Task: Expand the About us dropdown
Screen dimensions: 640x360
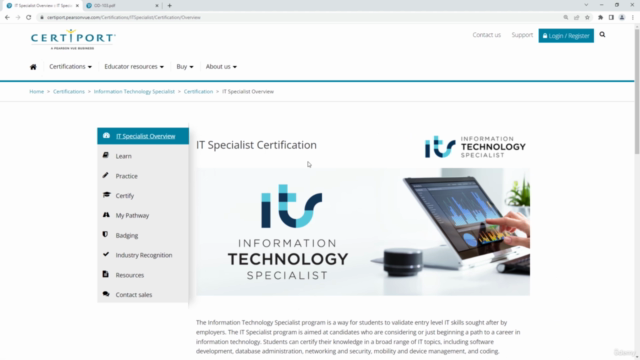Action: pyautogui.click(x=221, y=67)
